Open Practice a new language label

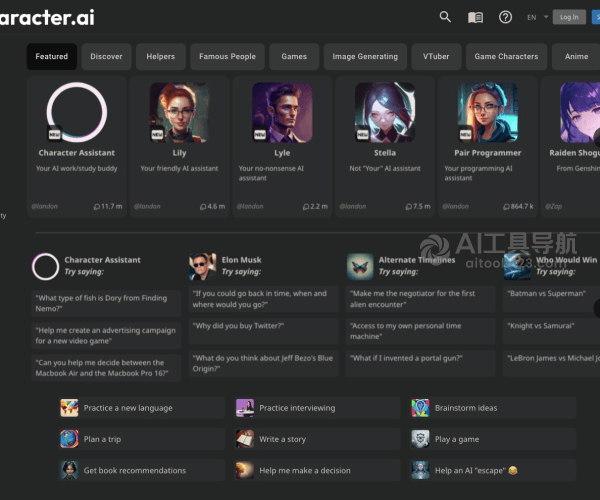(128, 408)
